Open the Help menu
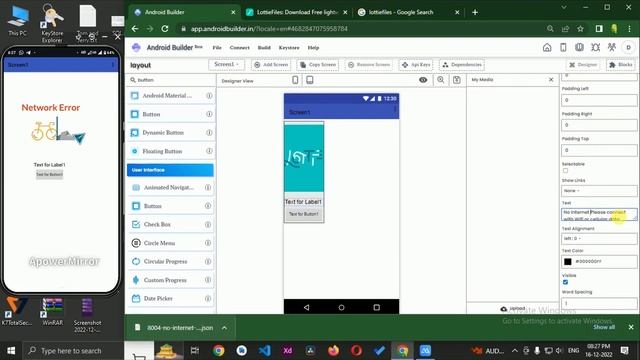 pyautogui.click(x=313, y=48)
